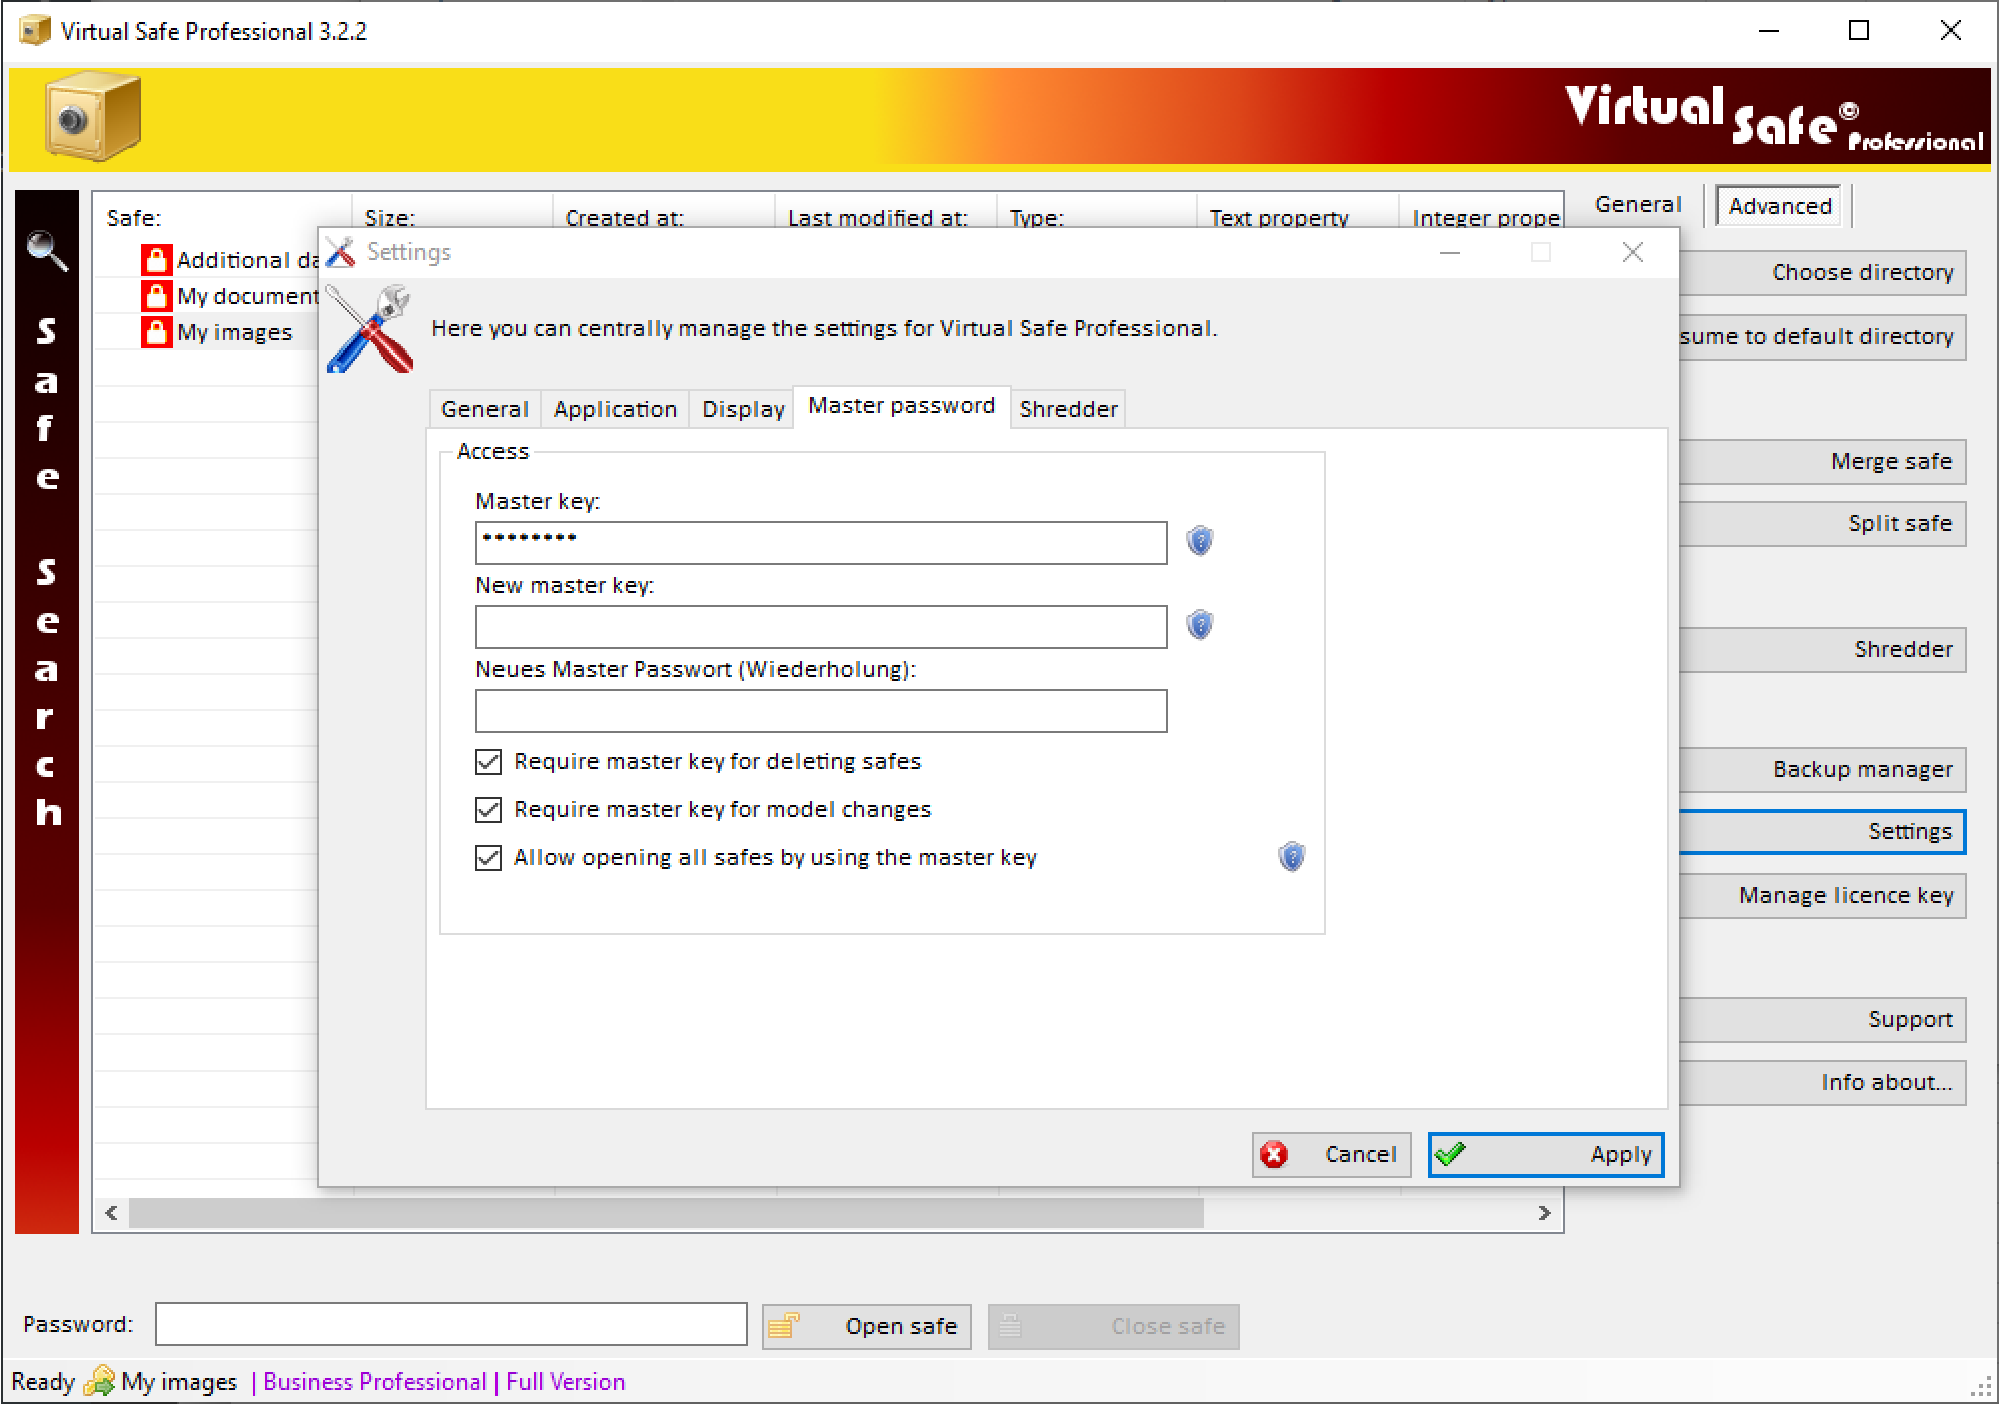Screen dimensions: 2000x1404
Task: Switch to the Application settings tab
Action: click(x=615, y=409)
